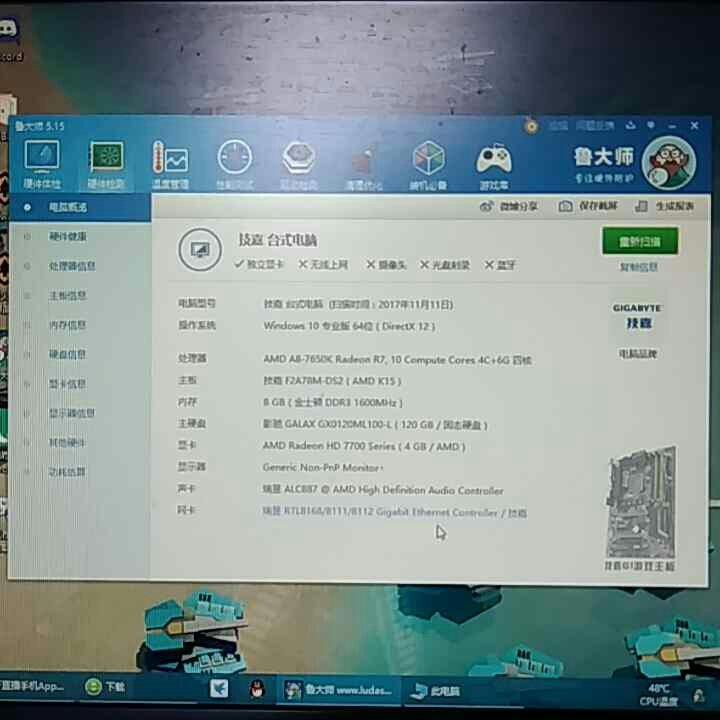Click the 无线上网 status indicator

pyautogui.click(x=323, y=264)
